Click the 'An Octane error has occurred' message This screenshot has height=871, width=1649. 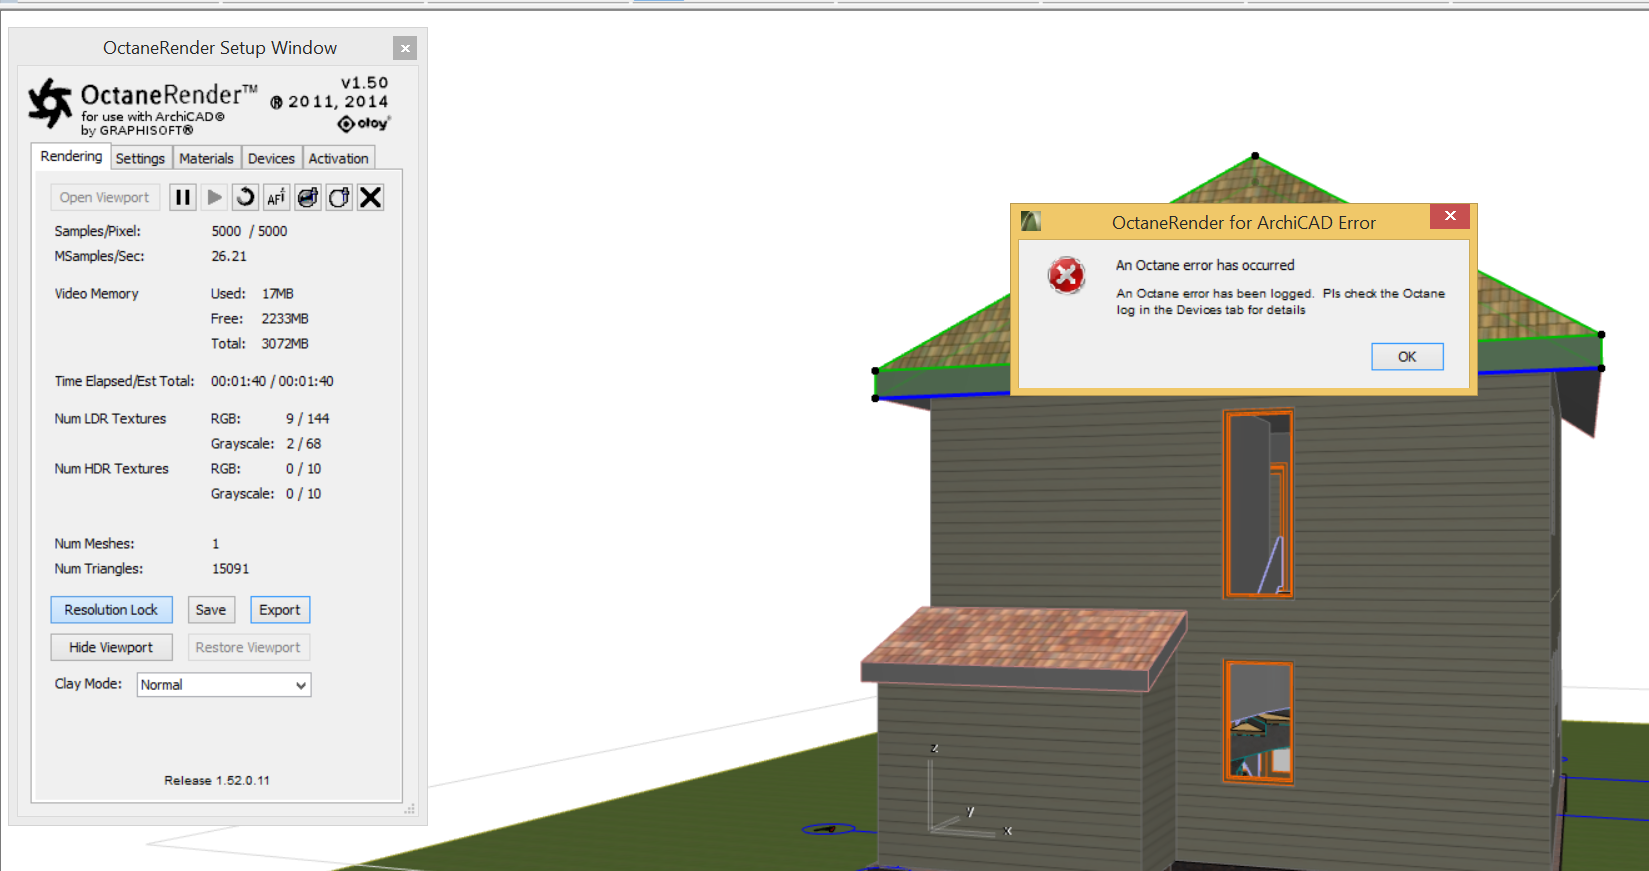[1205, 265]
